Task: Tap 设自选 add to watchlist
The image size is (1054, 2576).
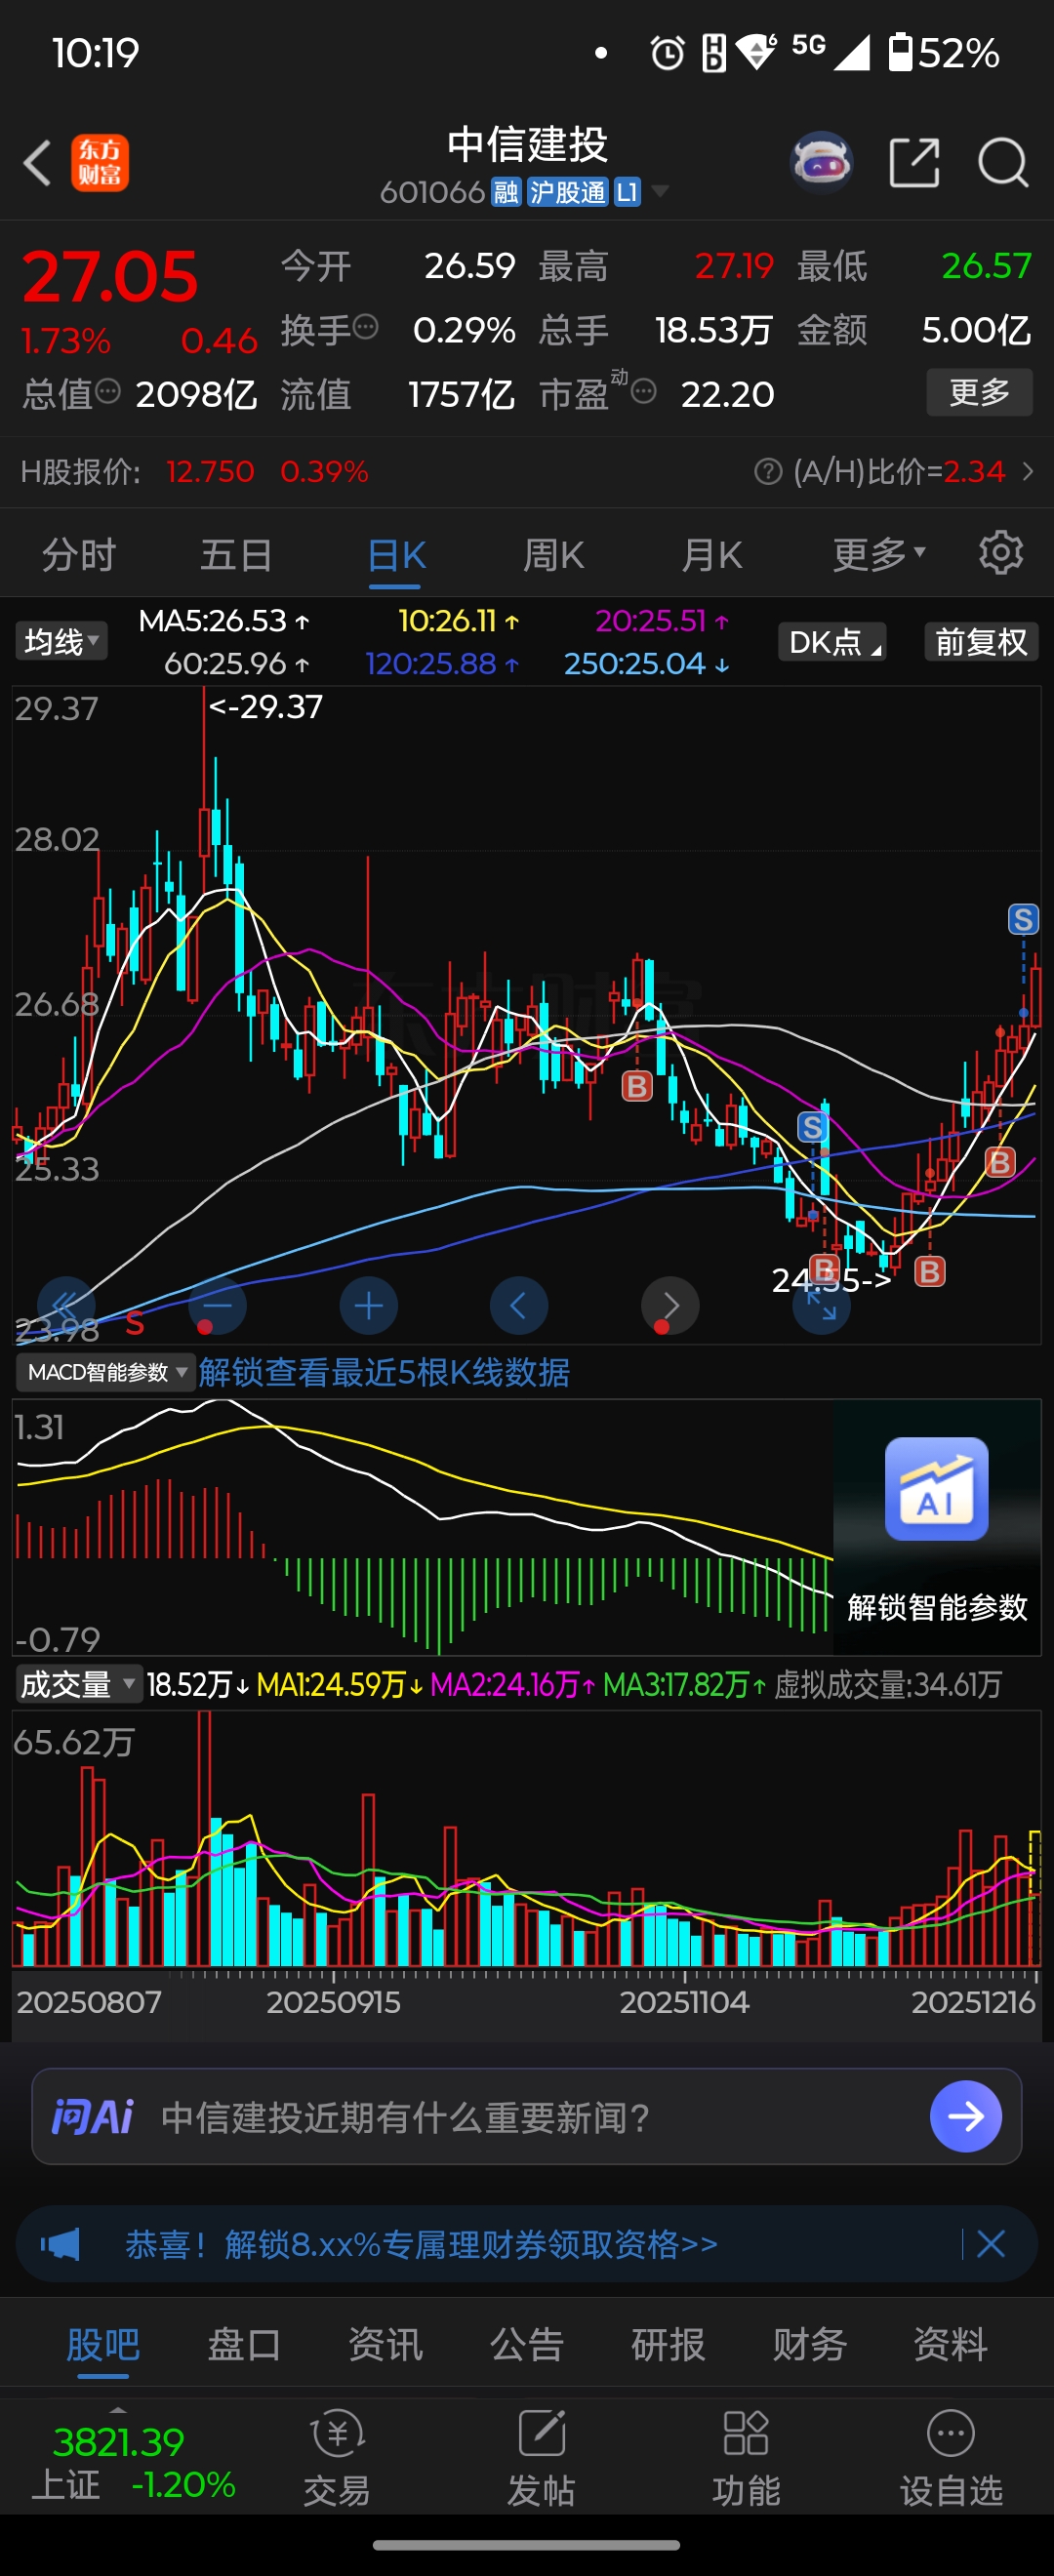Action: [x=951, y=2458]
